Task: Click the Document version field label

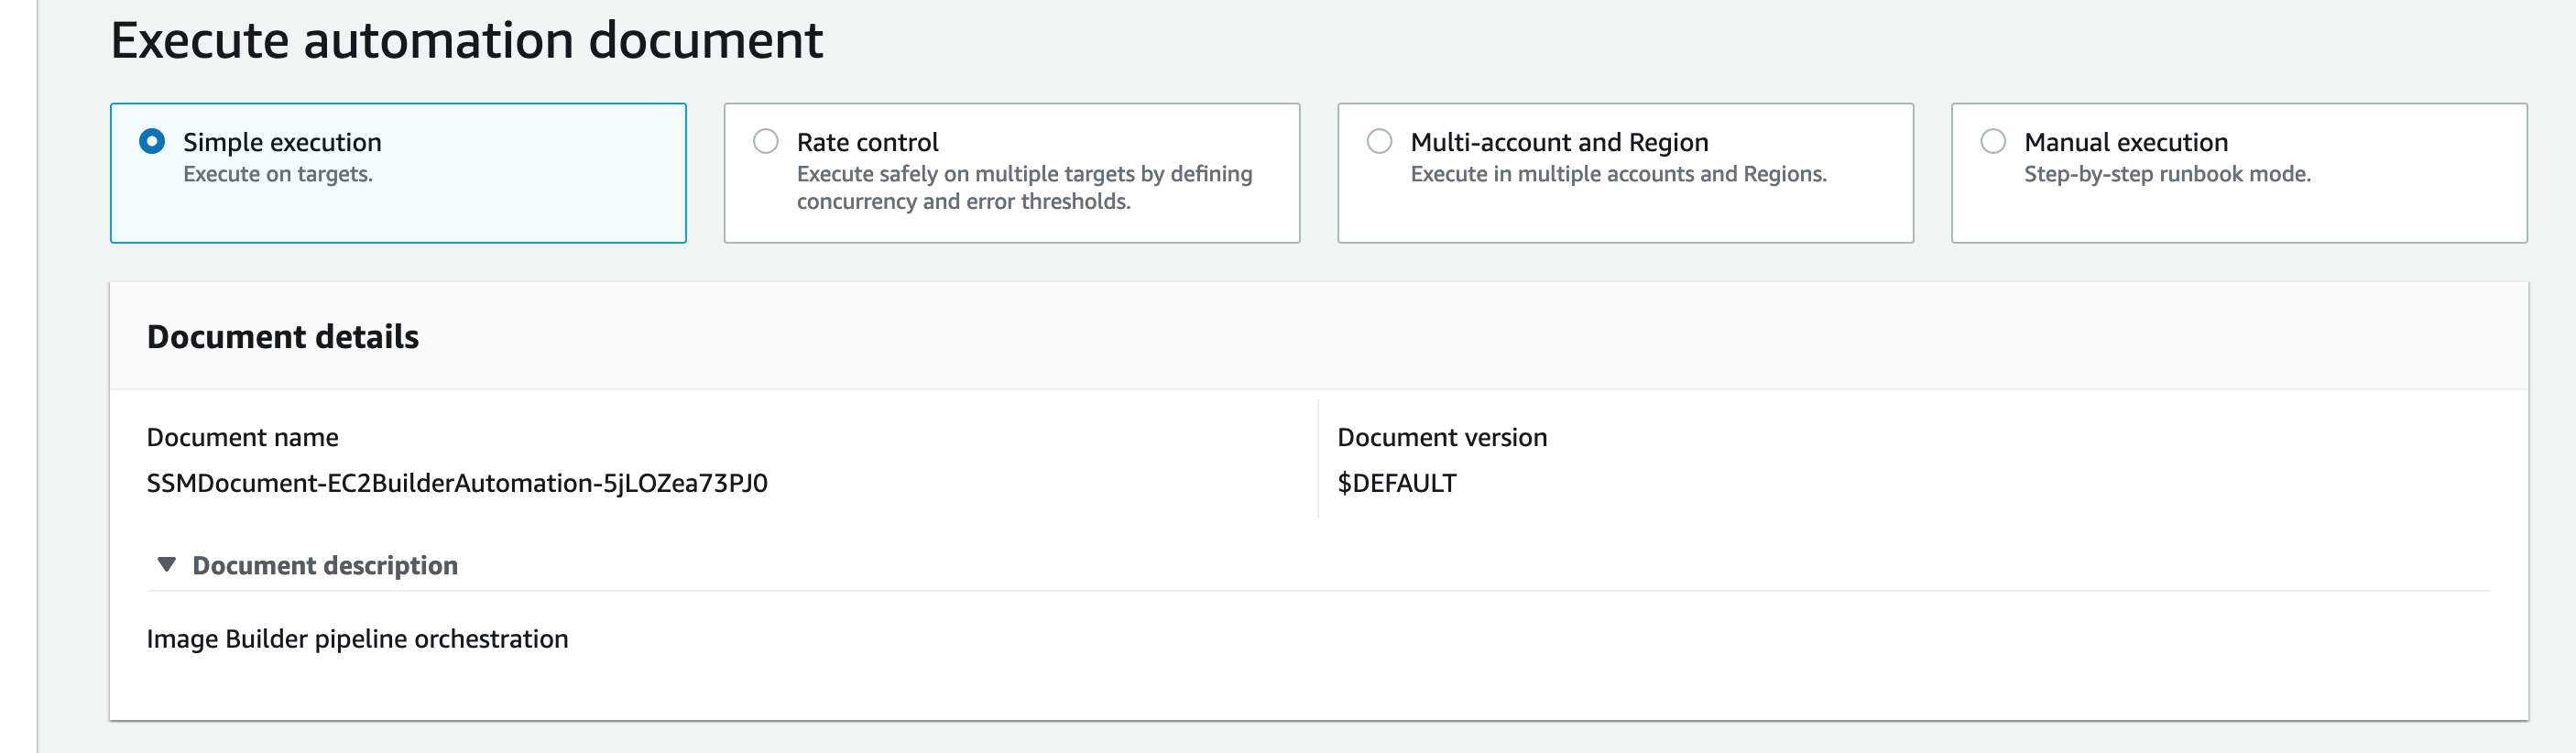Action: [x=1442, y=438]
